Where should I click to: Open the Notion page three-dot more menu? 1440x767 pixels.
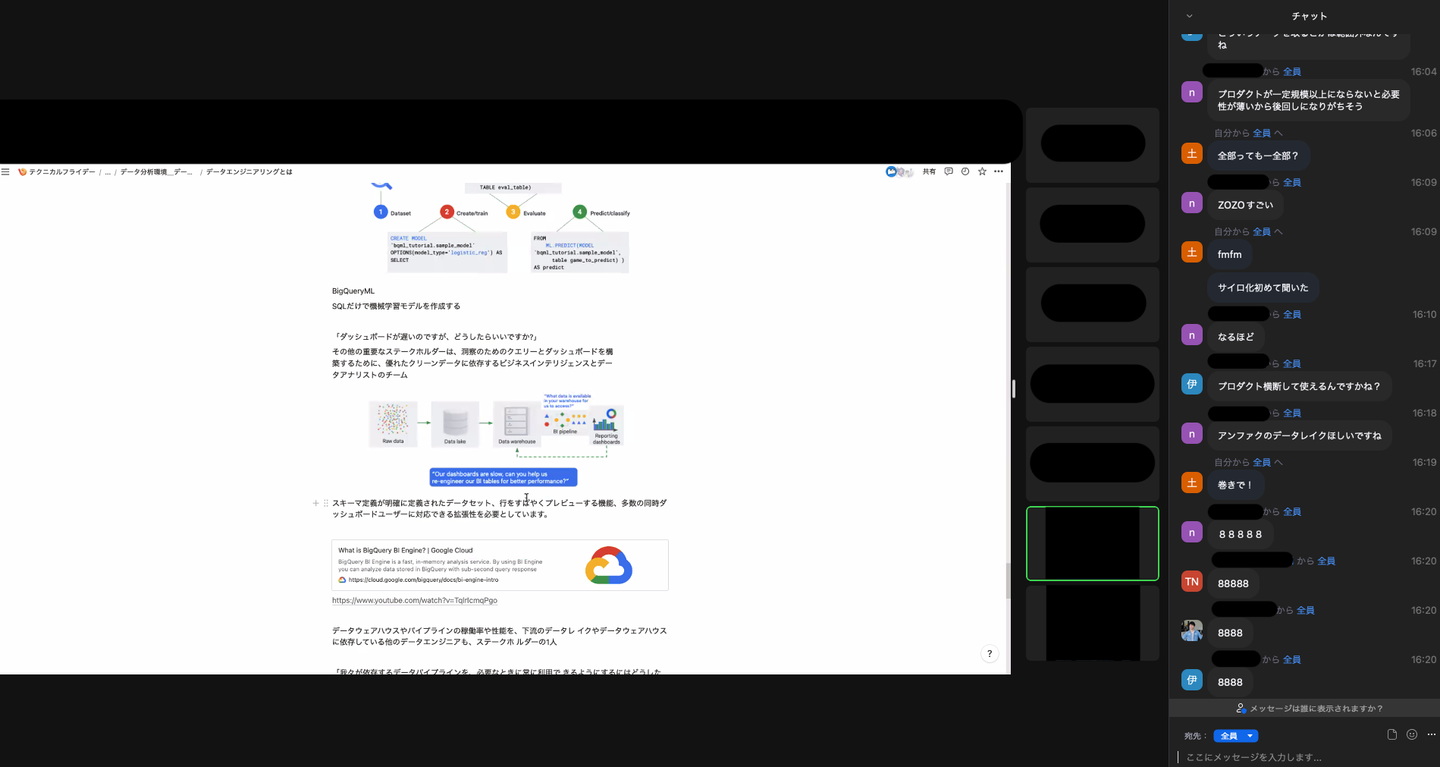998,172
